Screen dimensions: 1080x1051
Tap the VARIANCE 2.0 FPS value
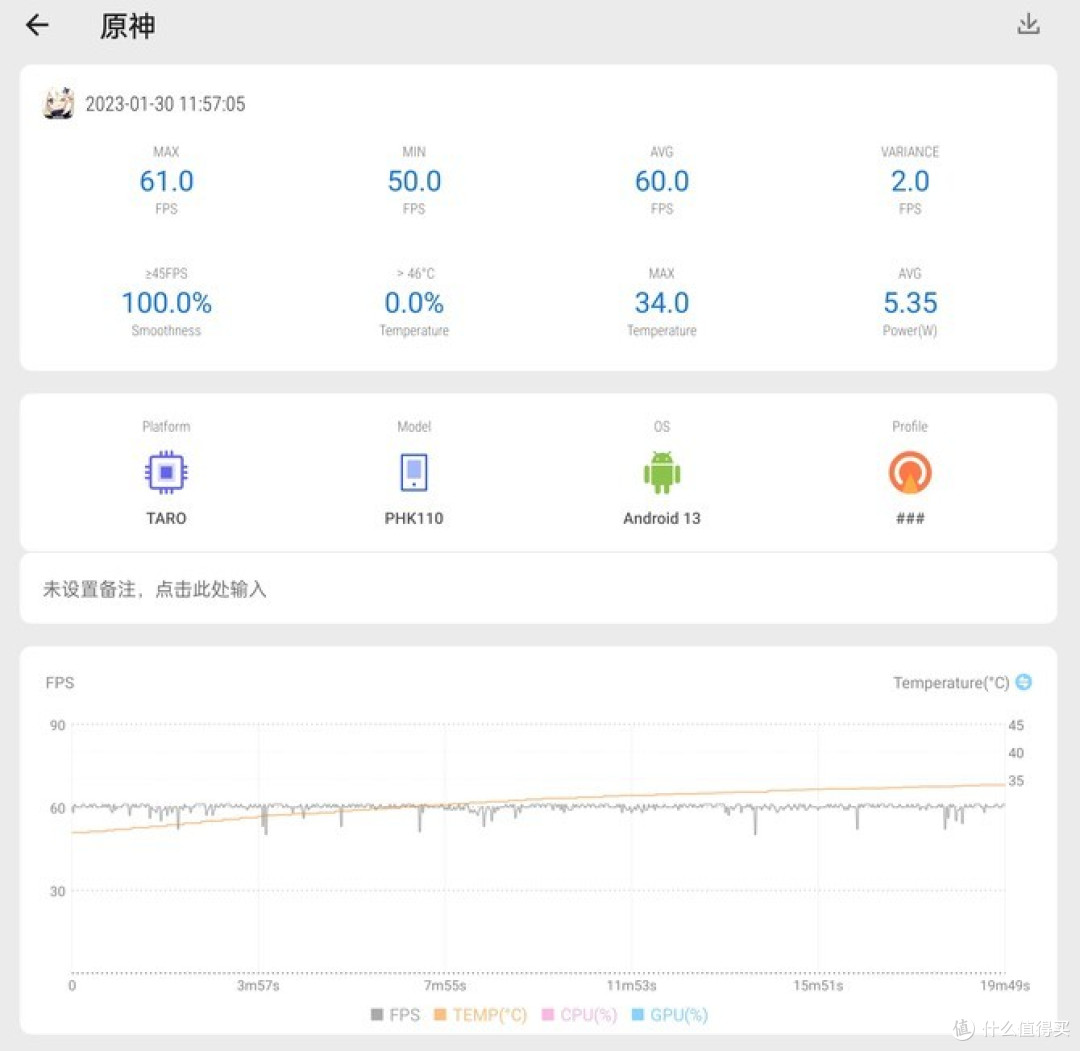[x=910, y=181]
